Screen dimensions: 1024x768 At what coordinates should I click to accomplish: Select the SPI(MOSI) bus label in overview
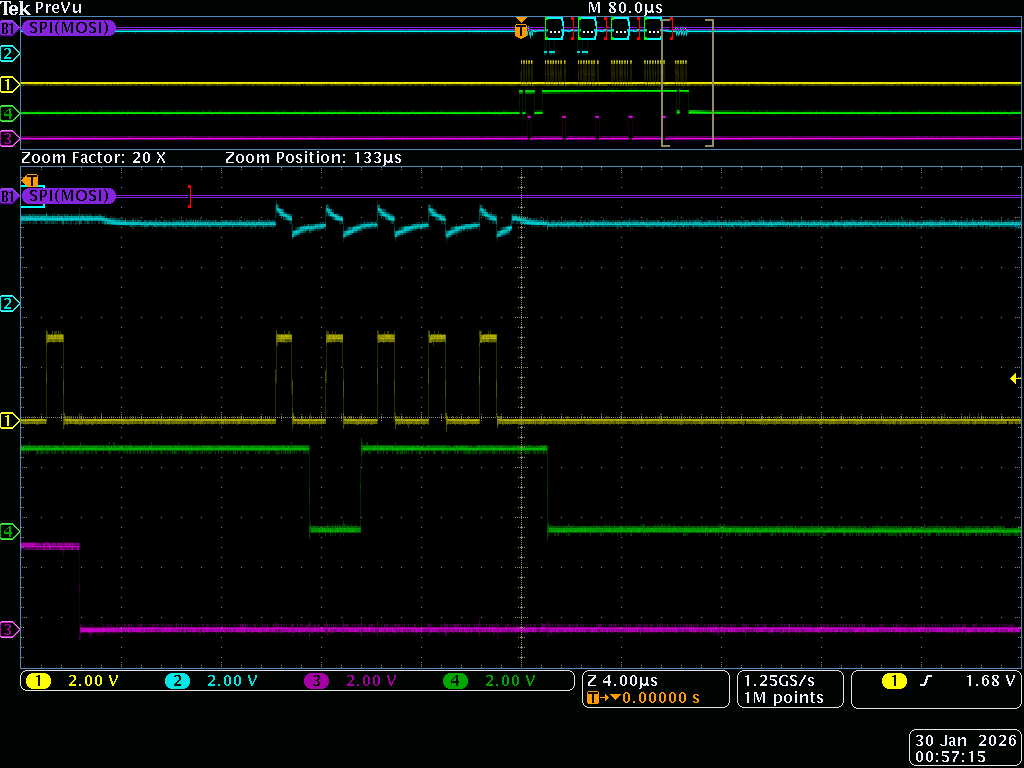pos(68,28)
